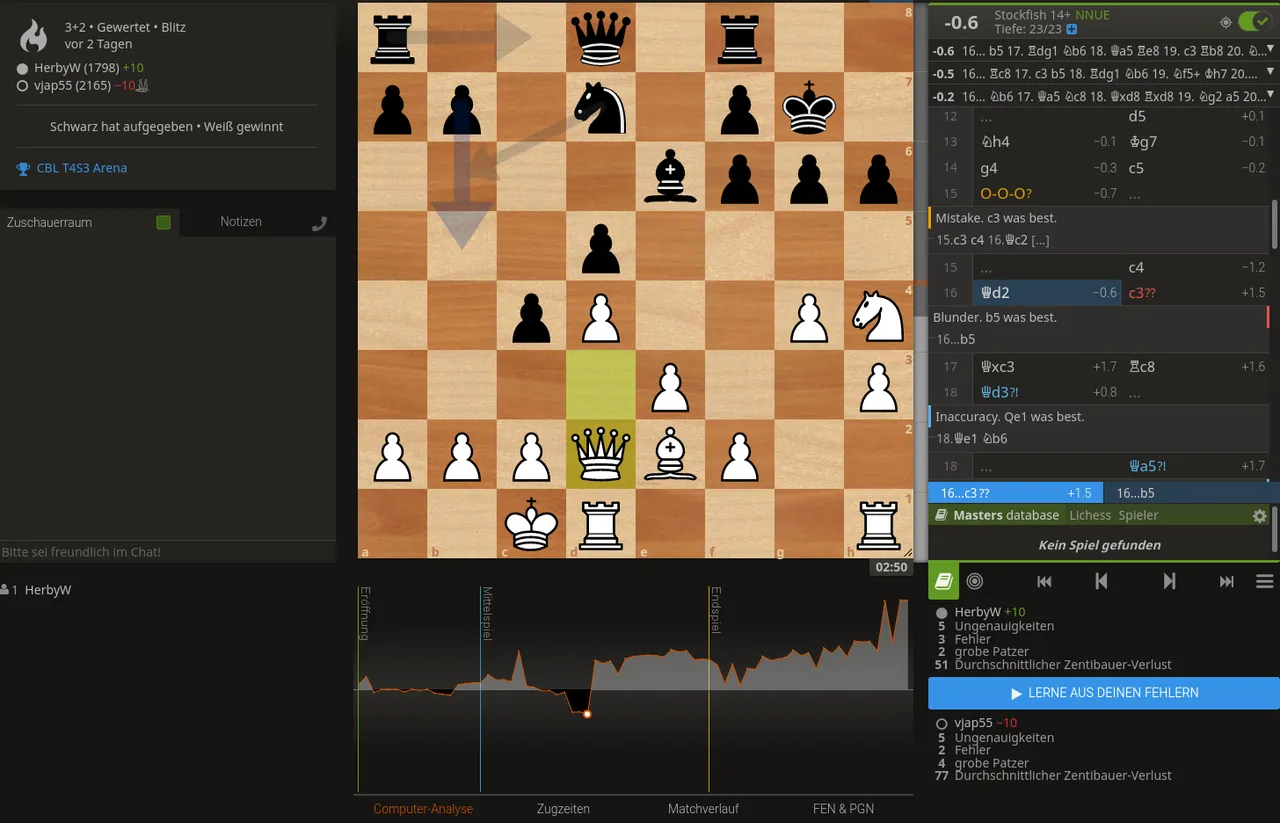Select the white knight on h4
The image size is (1280, 823).
(x=878, y=315)
